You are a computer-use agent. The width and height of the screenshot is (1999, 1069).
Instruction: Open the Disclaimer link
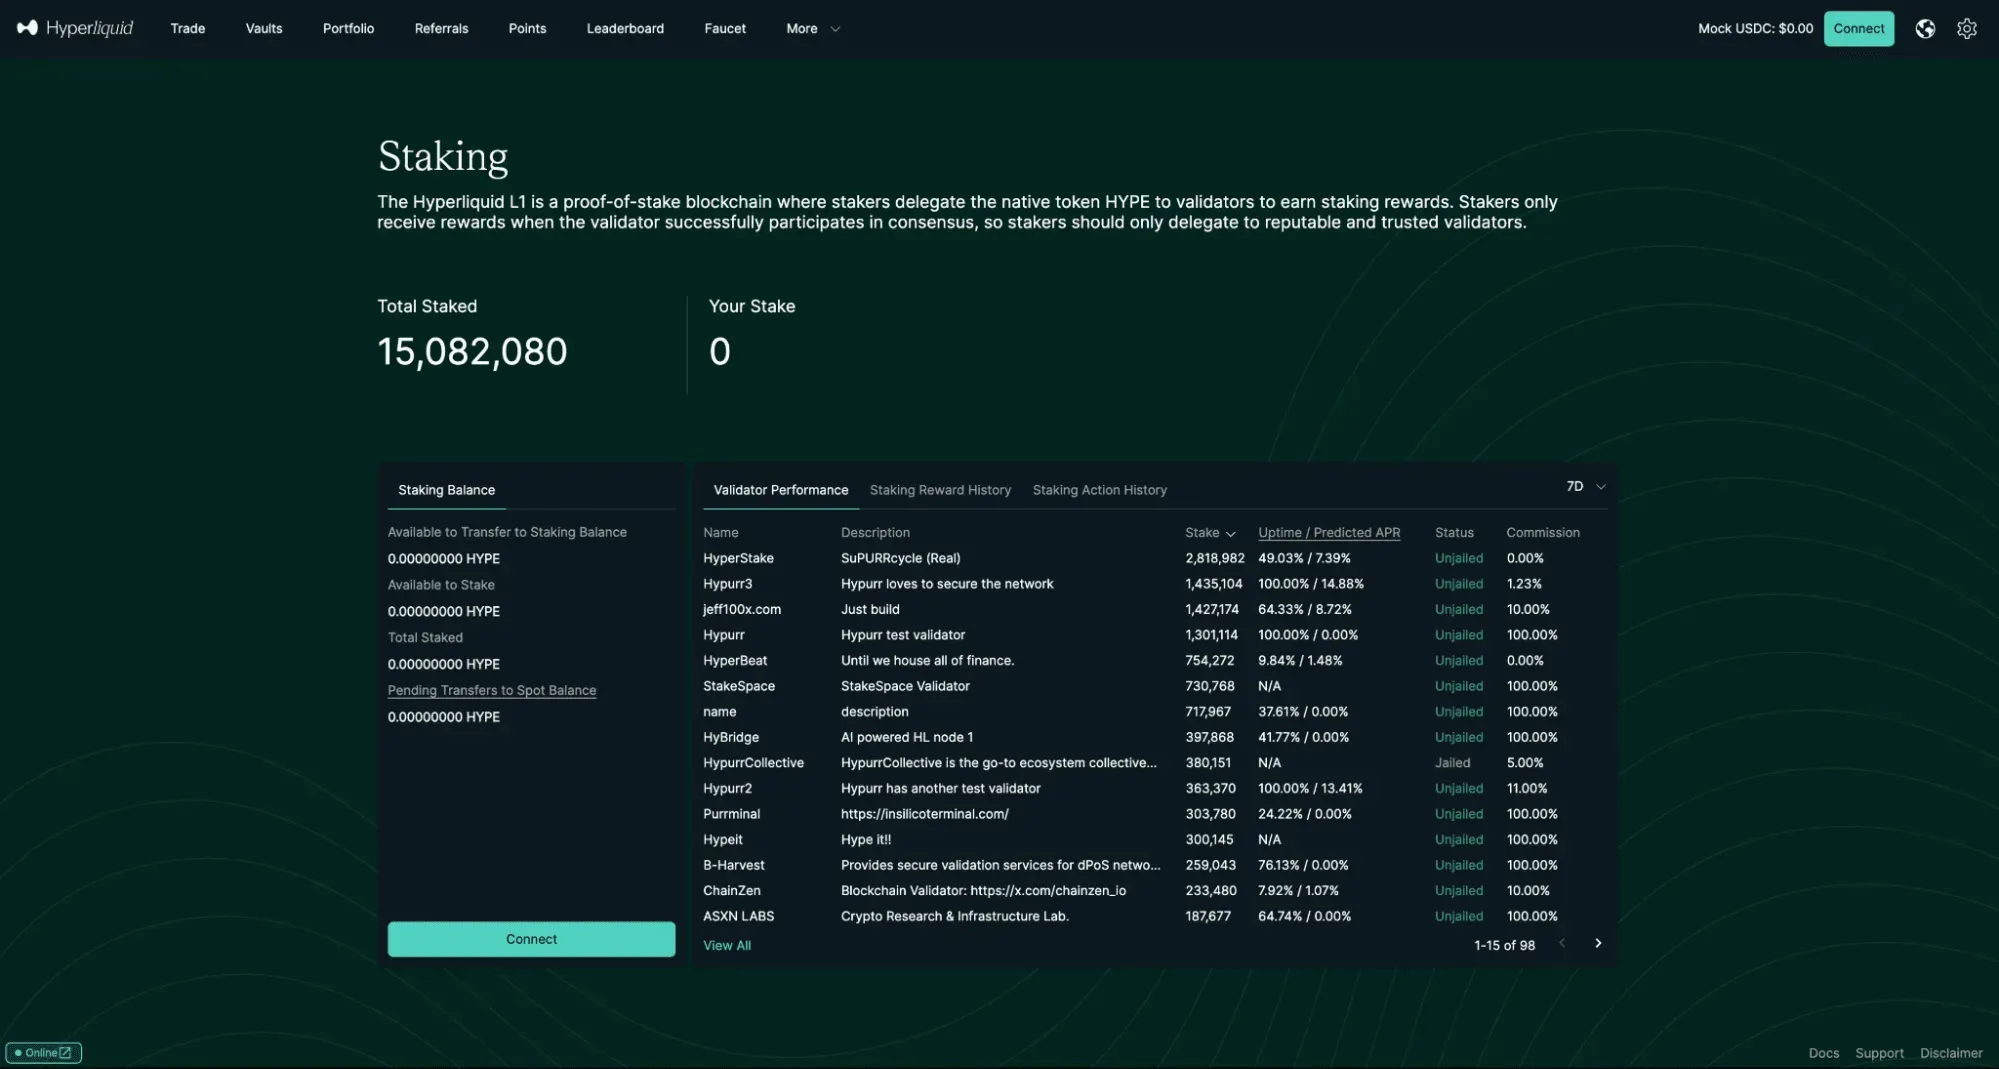1951,1053
